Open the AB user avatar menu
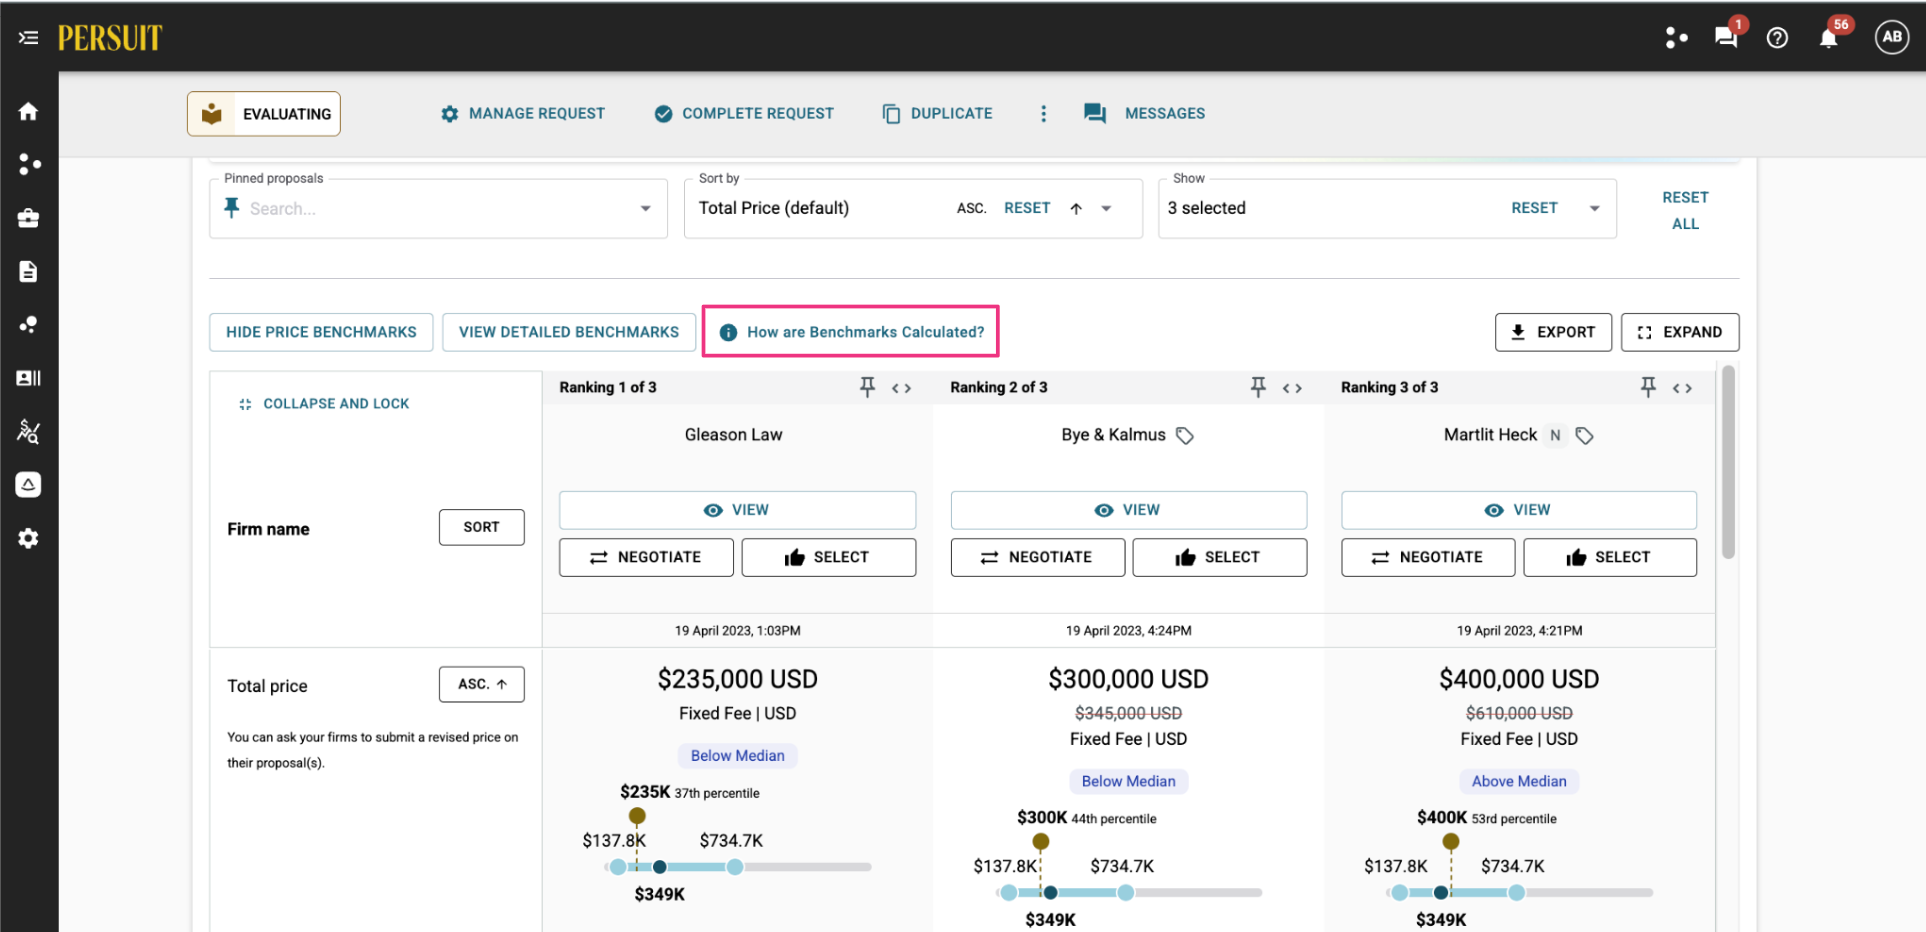The image size is (1926, 932). tap(1891, 37)
